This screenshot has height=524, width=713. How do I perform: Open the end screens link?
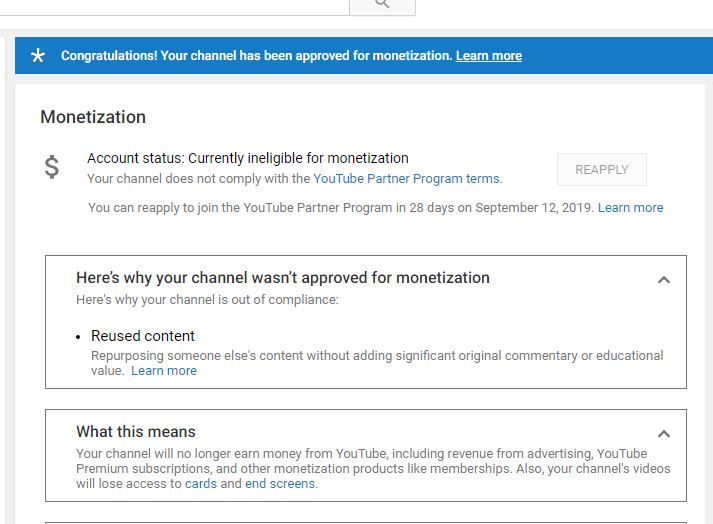280,484
